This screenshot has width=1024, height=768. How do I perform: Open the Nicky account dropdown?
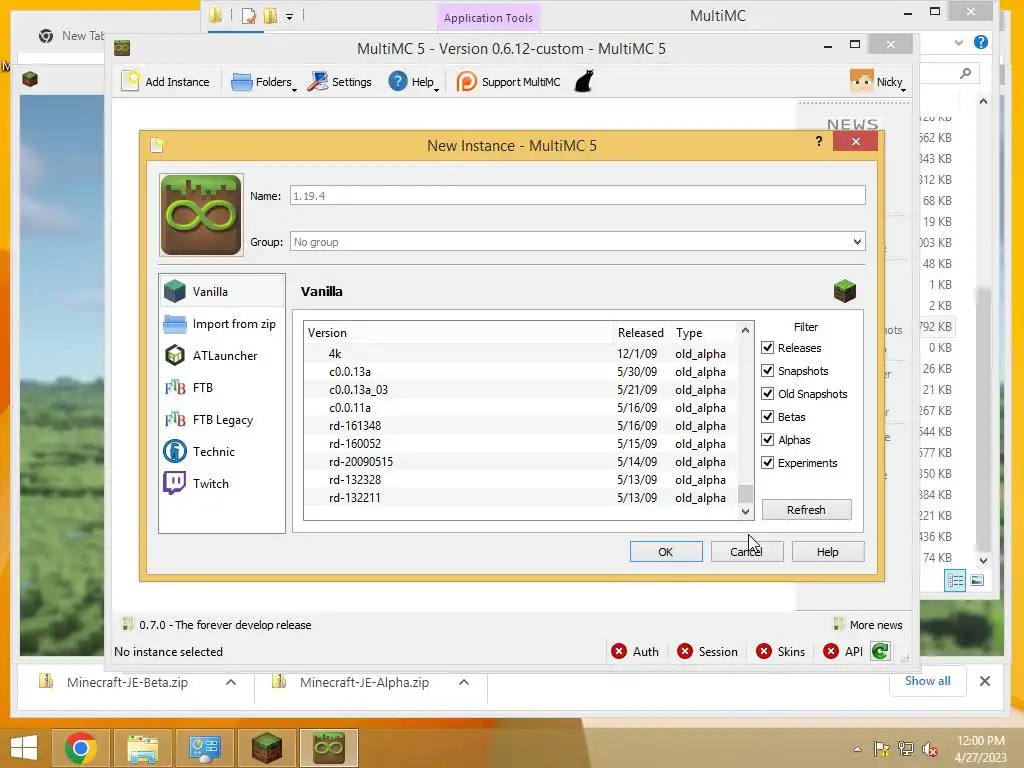(x=878, y=82)
